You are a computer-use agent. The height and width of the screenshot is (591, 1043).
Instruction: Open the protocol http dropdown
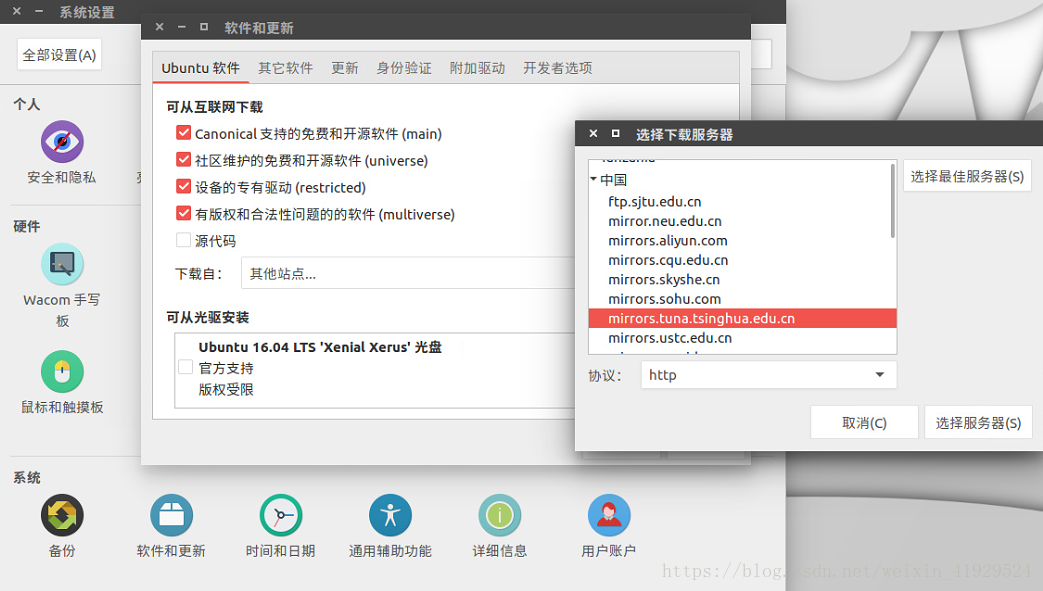[x=768, y=375]
